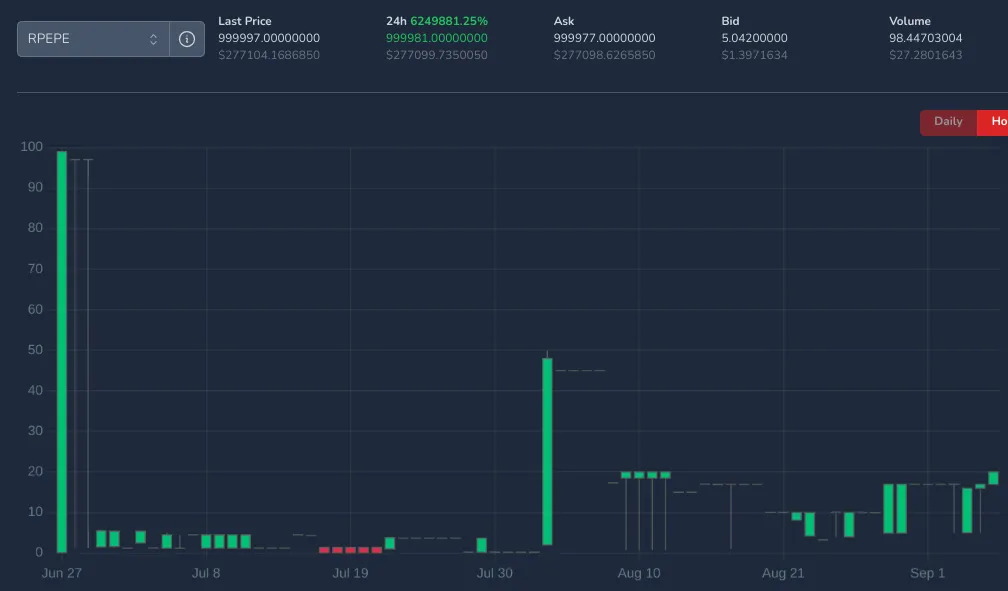The width and height of the screenshot is (1008, 591).
Task: Click the Jul 8 x-axis date label
Action: click(206, 573)
